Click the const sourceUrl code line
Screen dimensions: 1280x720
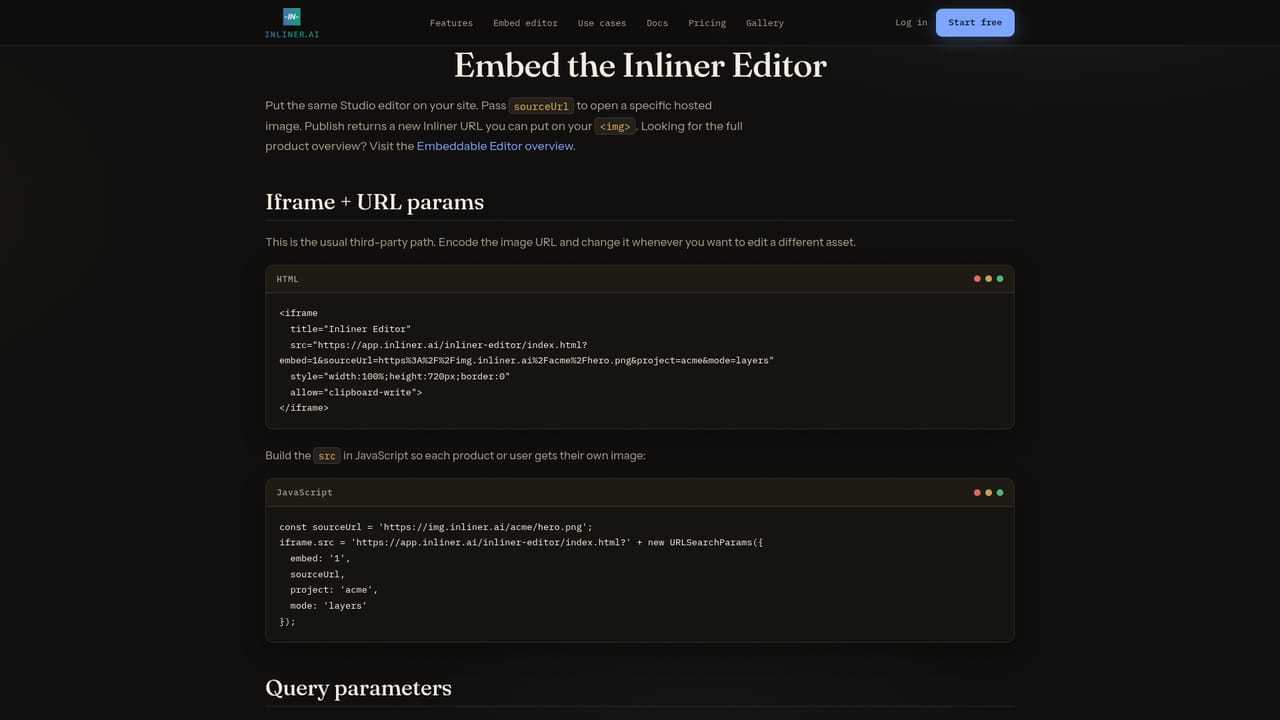436,526
